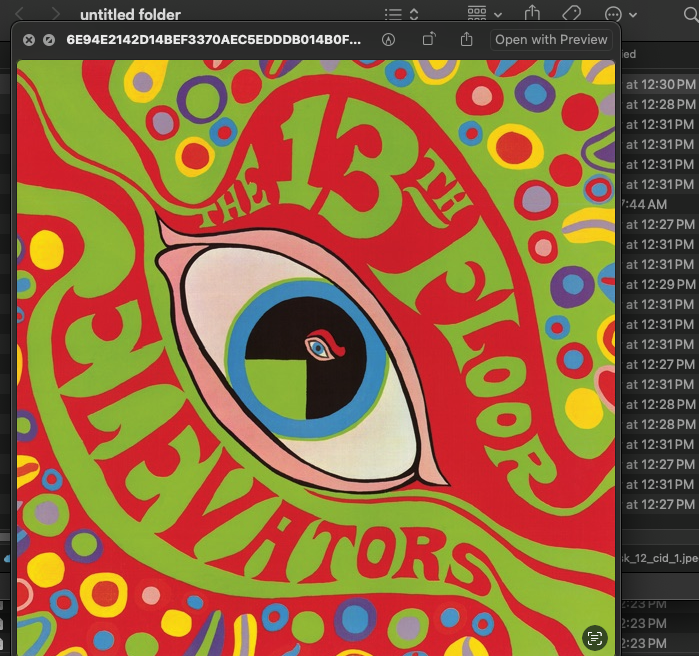
Task: Click the Markup pen icon in Quick Look
Action: [388, 40]
